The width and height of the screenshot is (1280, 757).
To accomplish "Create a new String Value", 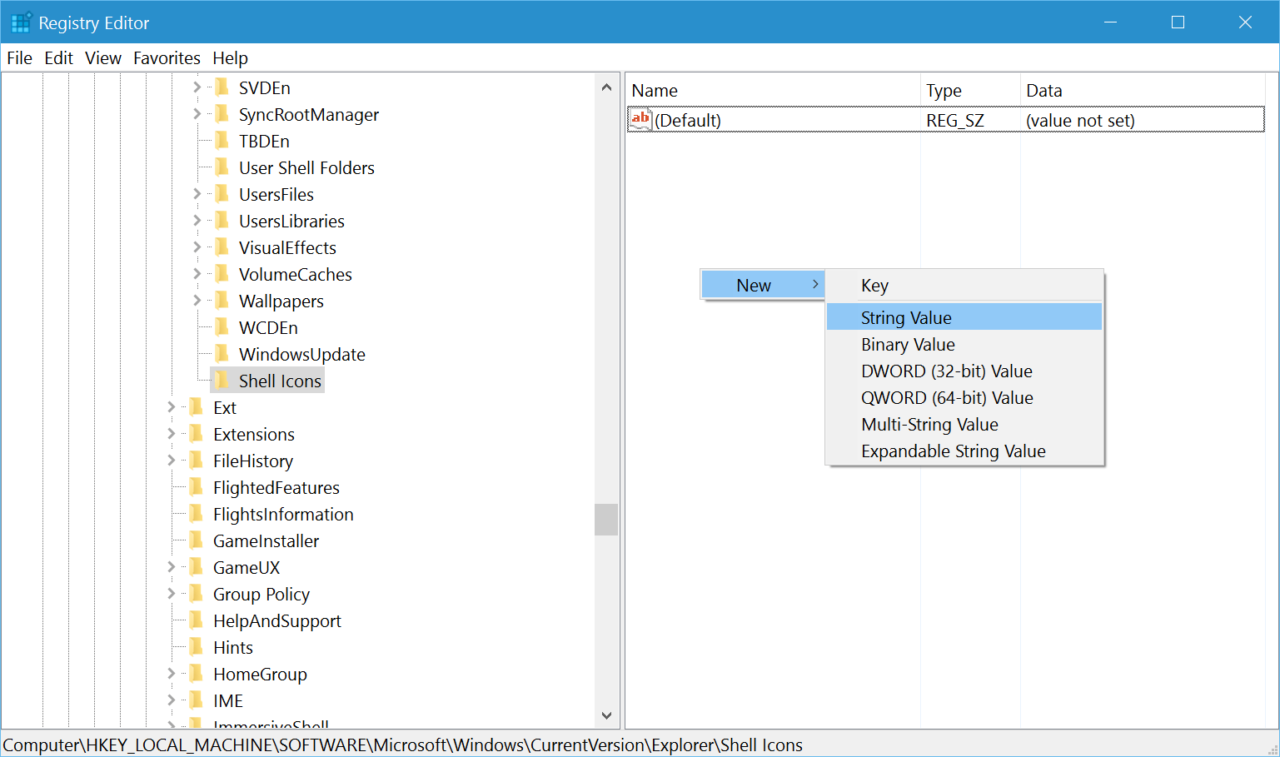I will pos(906,317).
